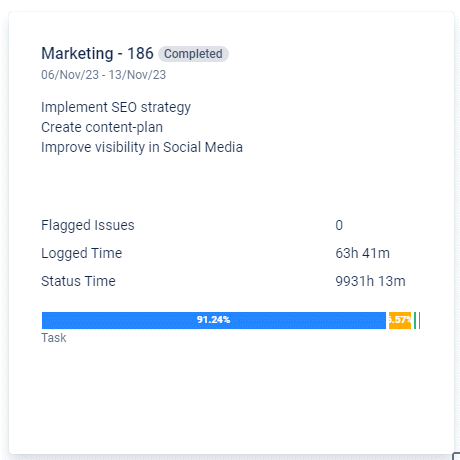460x460 pixels.
Task: Select the 06/Nov/23 - 13/Nov/23 date range
Action: click(103, 75)
